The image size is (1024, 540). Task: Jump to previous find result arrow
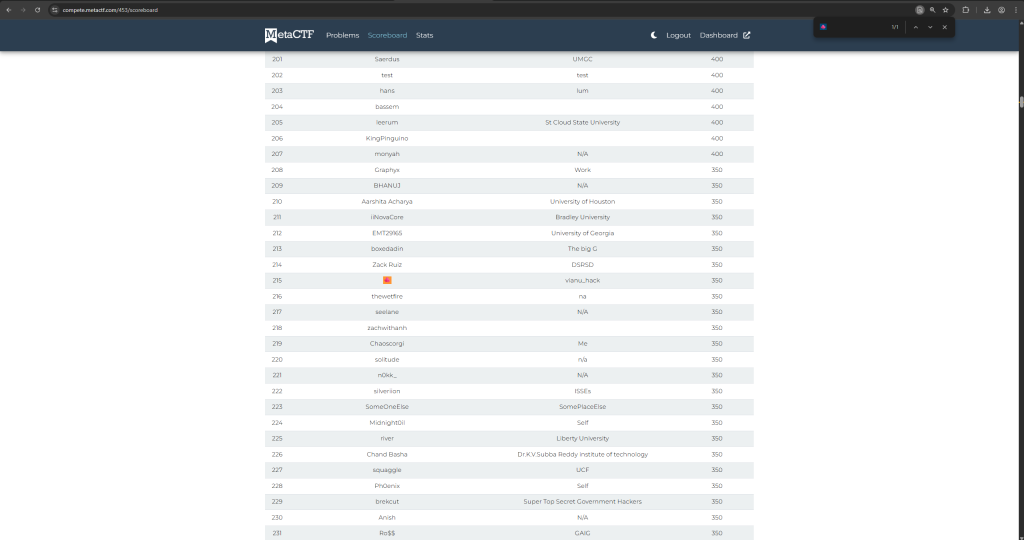(914, 27)
